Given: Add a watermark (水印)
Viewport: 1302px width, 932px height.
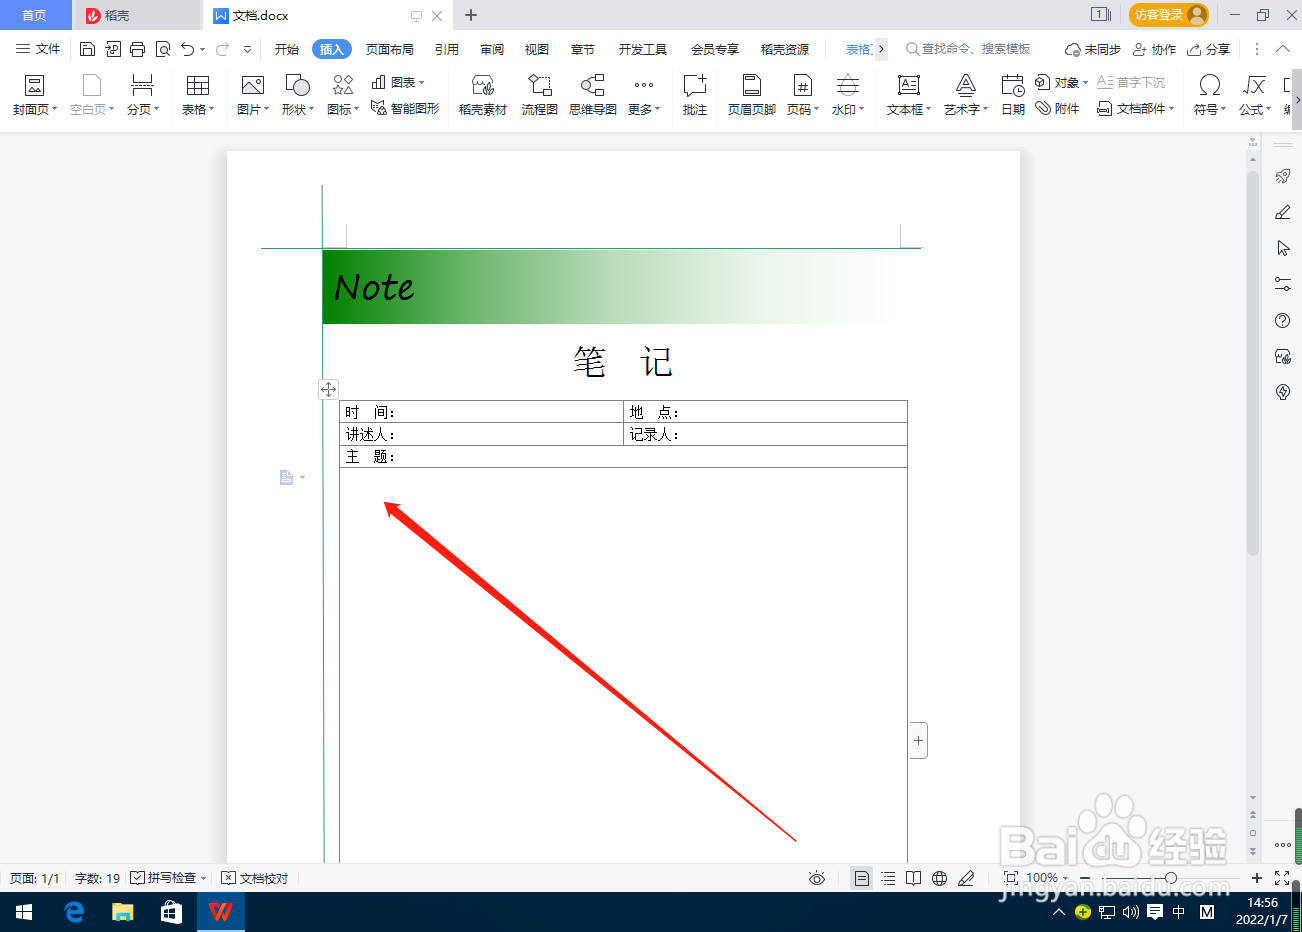Looking at the screenshot, I should 848,96.
